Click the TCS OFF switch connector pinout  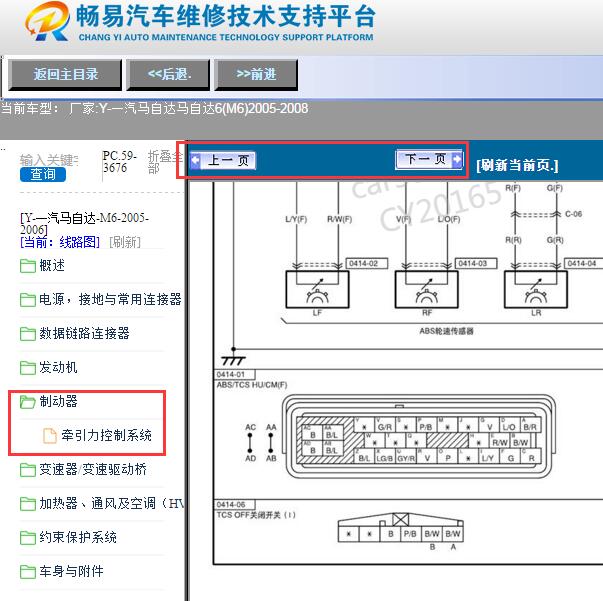click(x=401, y=528)
